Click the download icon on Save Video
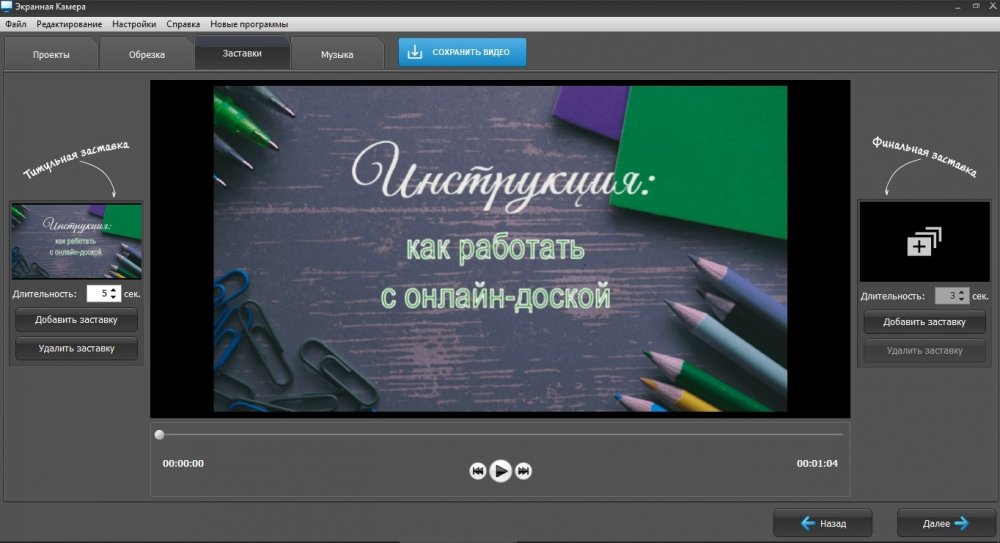This screenshot has height=543, width=1000. coord(415,53)
